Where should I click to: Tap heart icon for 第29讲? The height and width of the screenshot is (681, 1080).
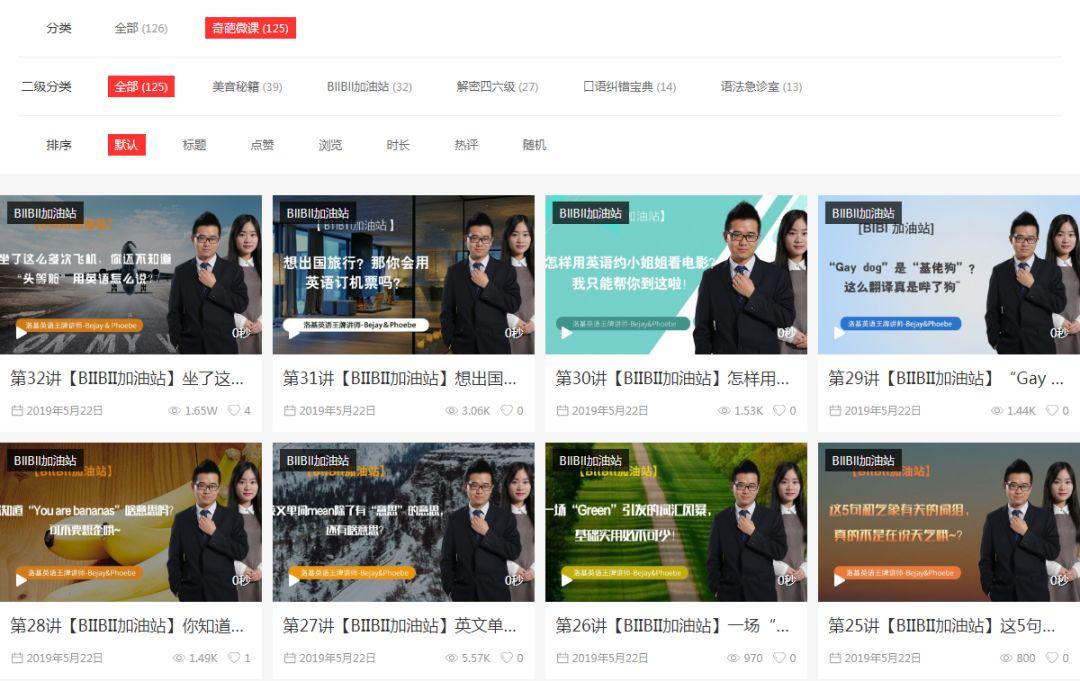coord(1052,410)
